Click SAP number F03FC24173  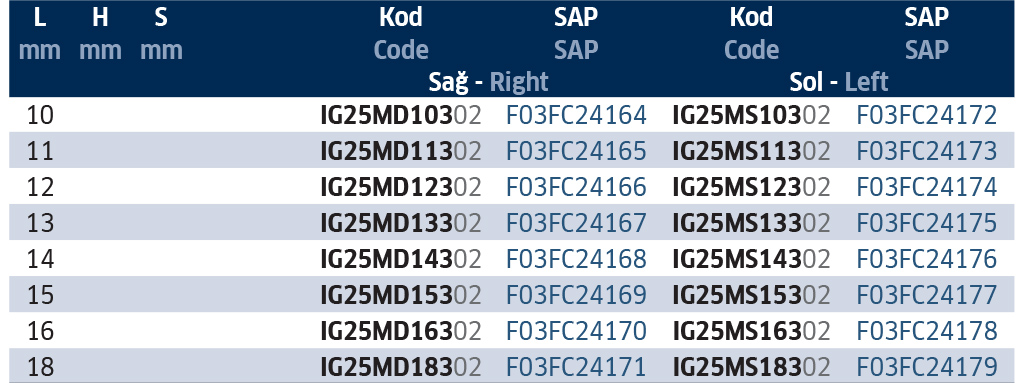click(x=927, y=152)
